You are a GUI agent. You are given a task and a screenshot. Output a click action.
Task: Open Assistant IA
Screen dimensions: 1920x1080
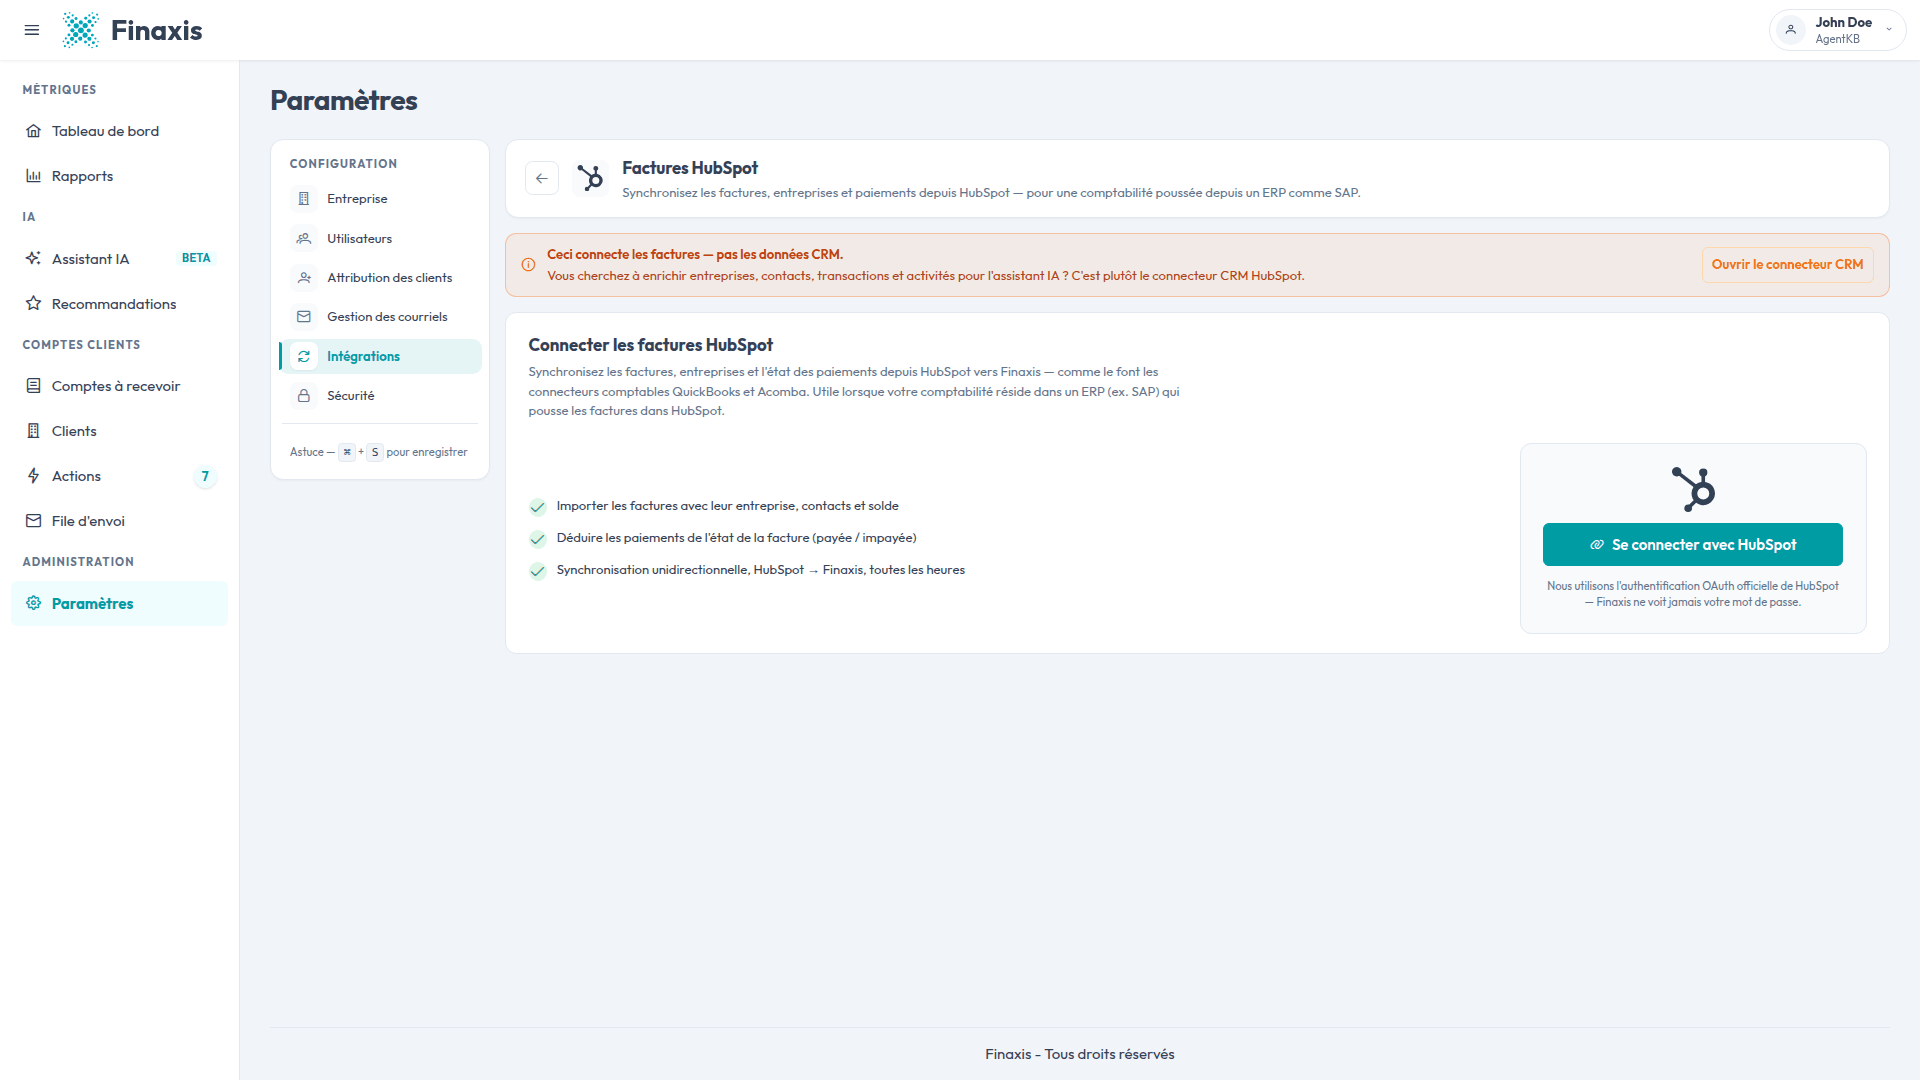point(119,258)
